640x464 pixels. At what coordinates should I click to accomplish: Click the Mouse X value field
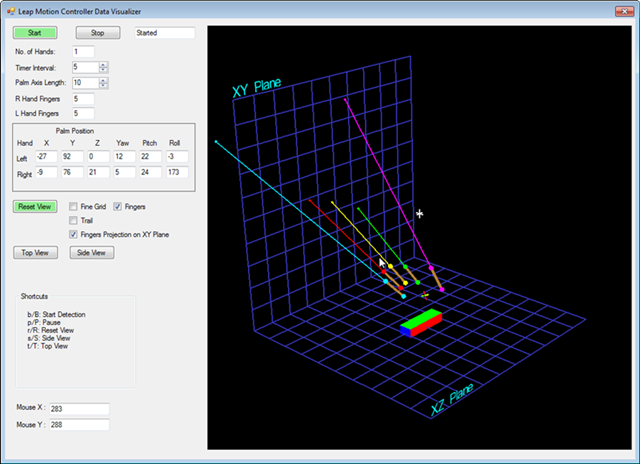79,409
